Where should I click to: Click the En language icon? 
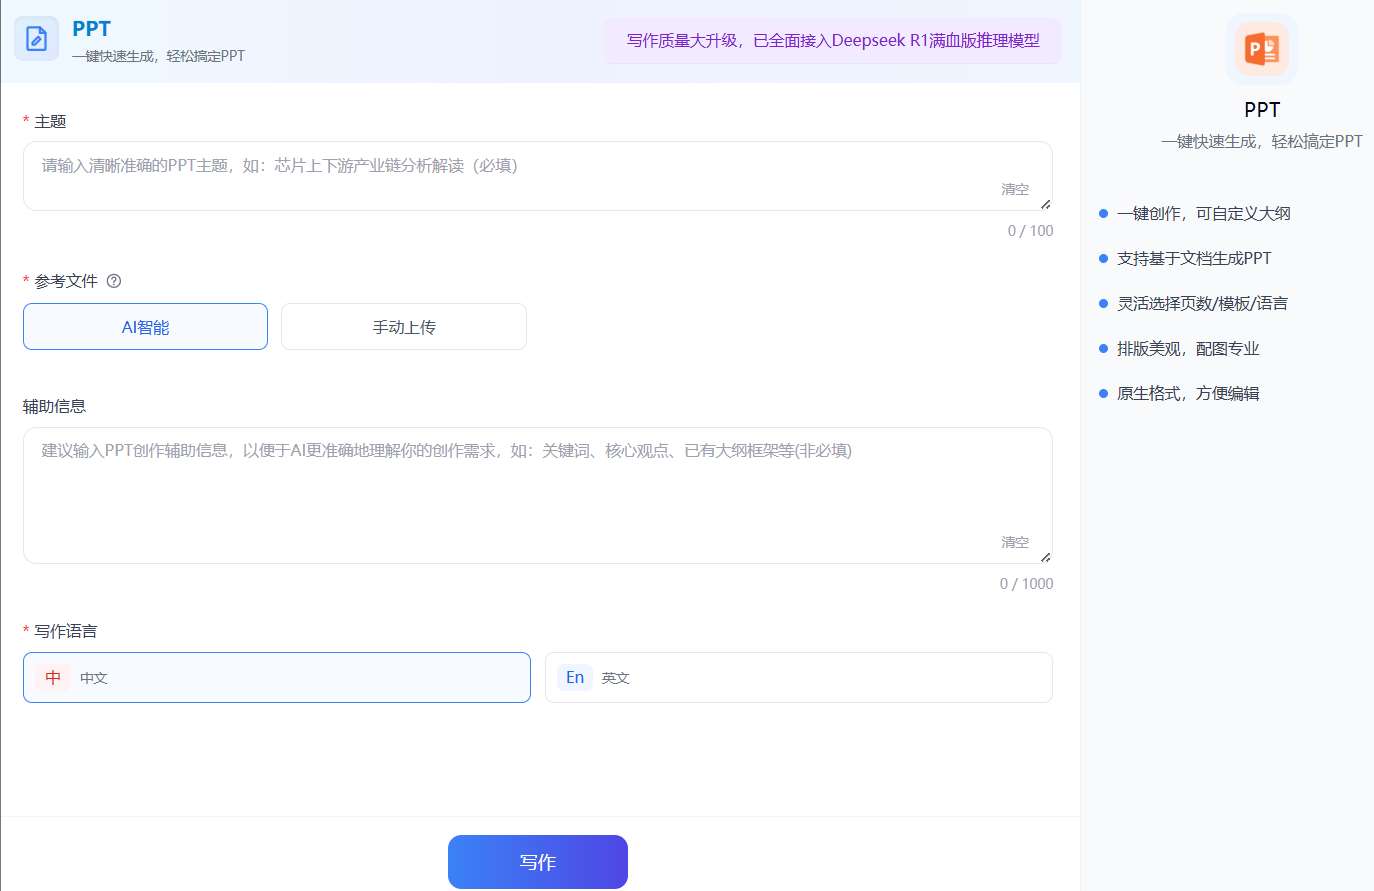tap(575, 677)
